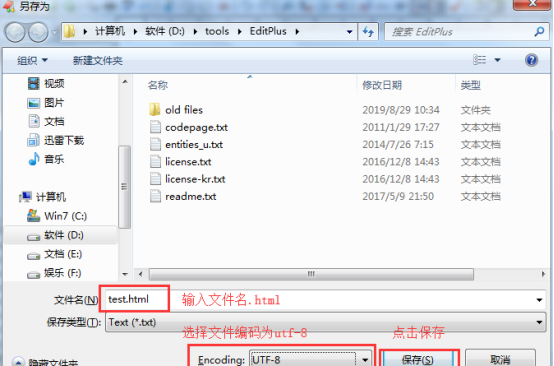Click the refresh icon next to address bar

click(x=368, y=32)
